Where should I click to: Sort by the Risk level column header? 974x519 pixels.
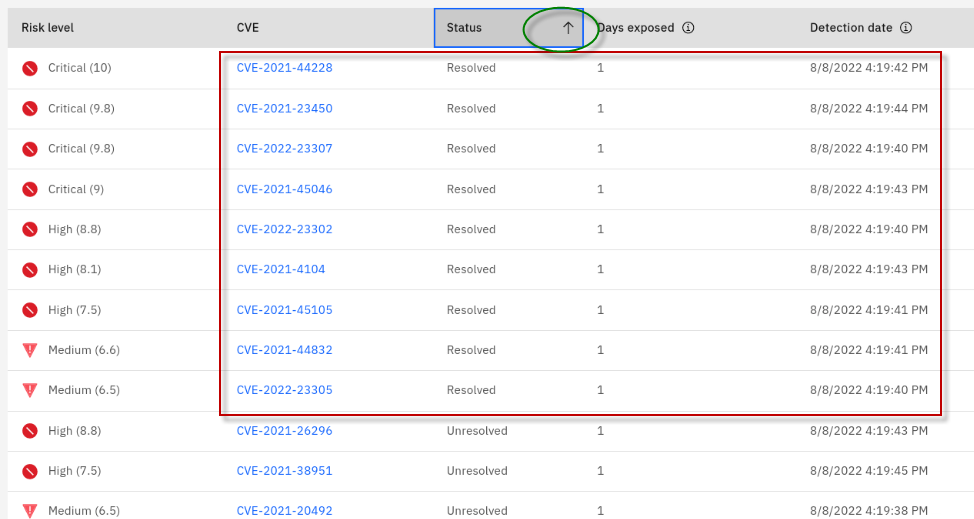point(48,28)
